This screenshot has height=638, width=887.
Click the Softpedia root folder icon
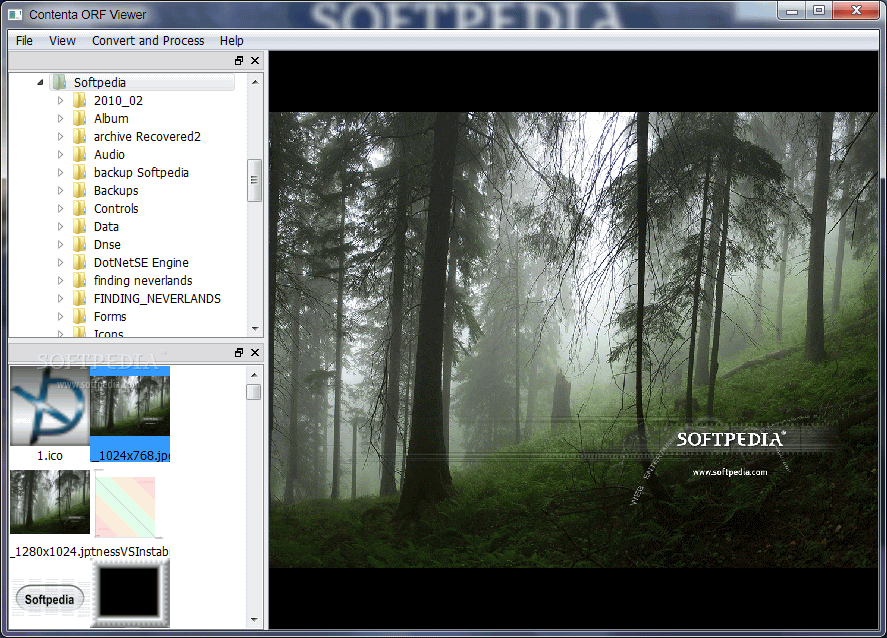[x=59, y=83]
